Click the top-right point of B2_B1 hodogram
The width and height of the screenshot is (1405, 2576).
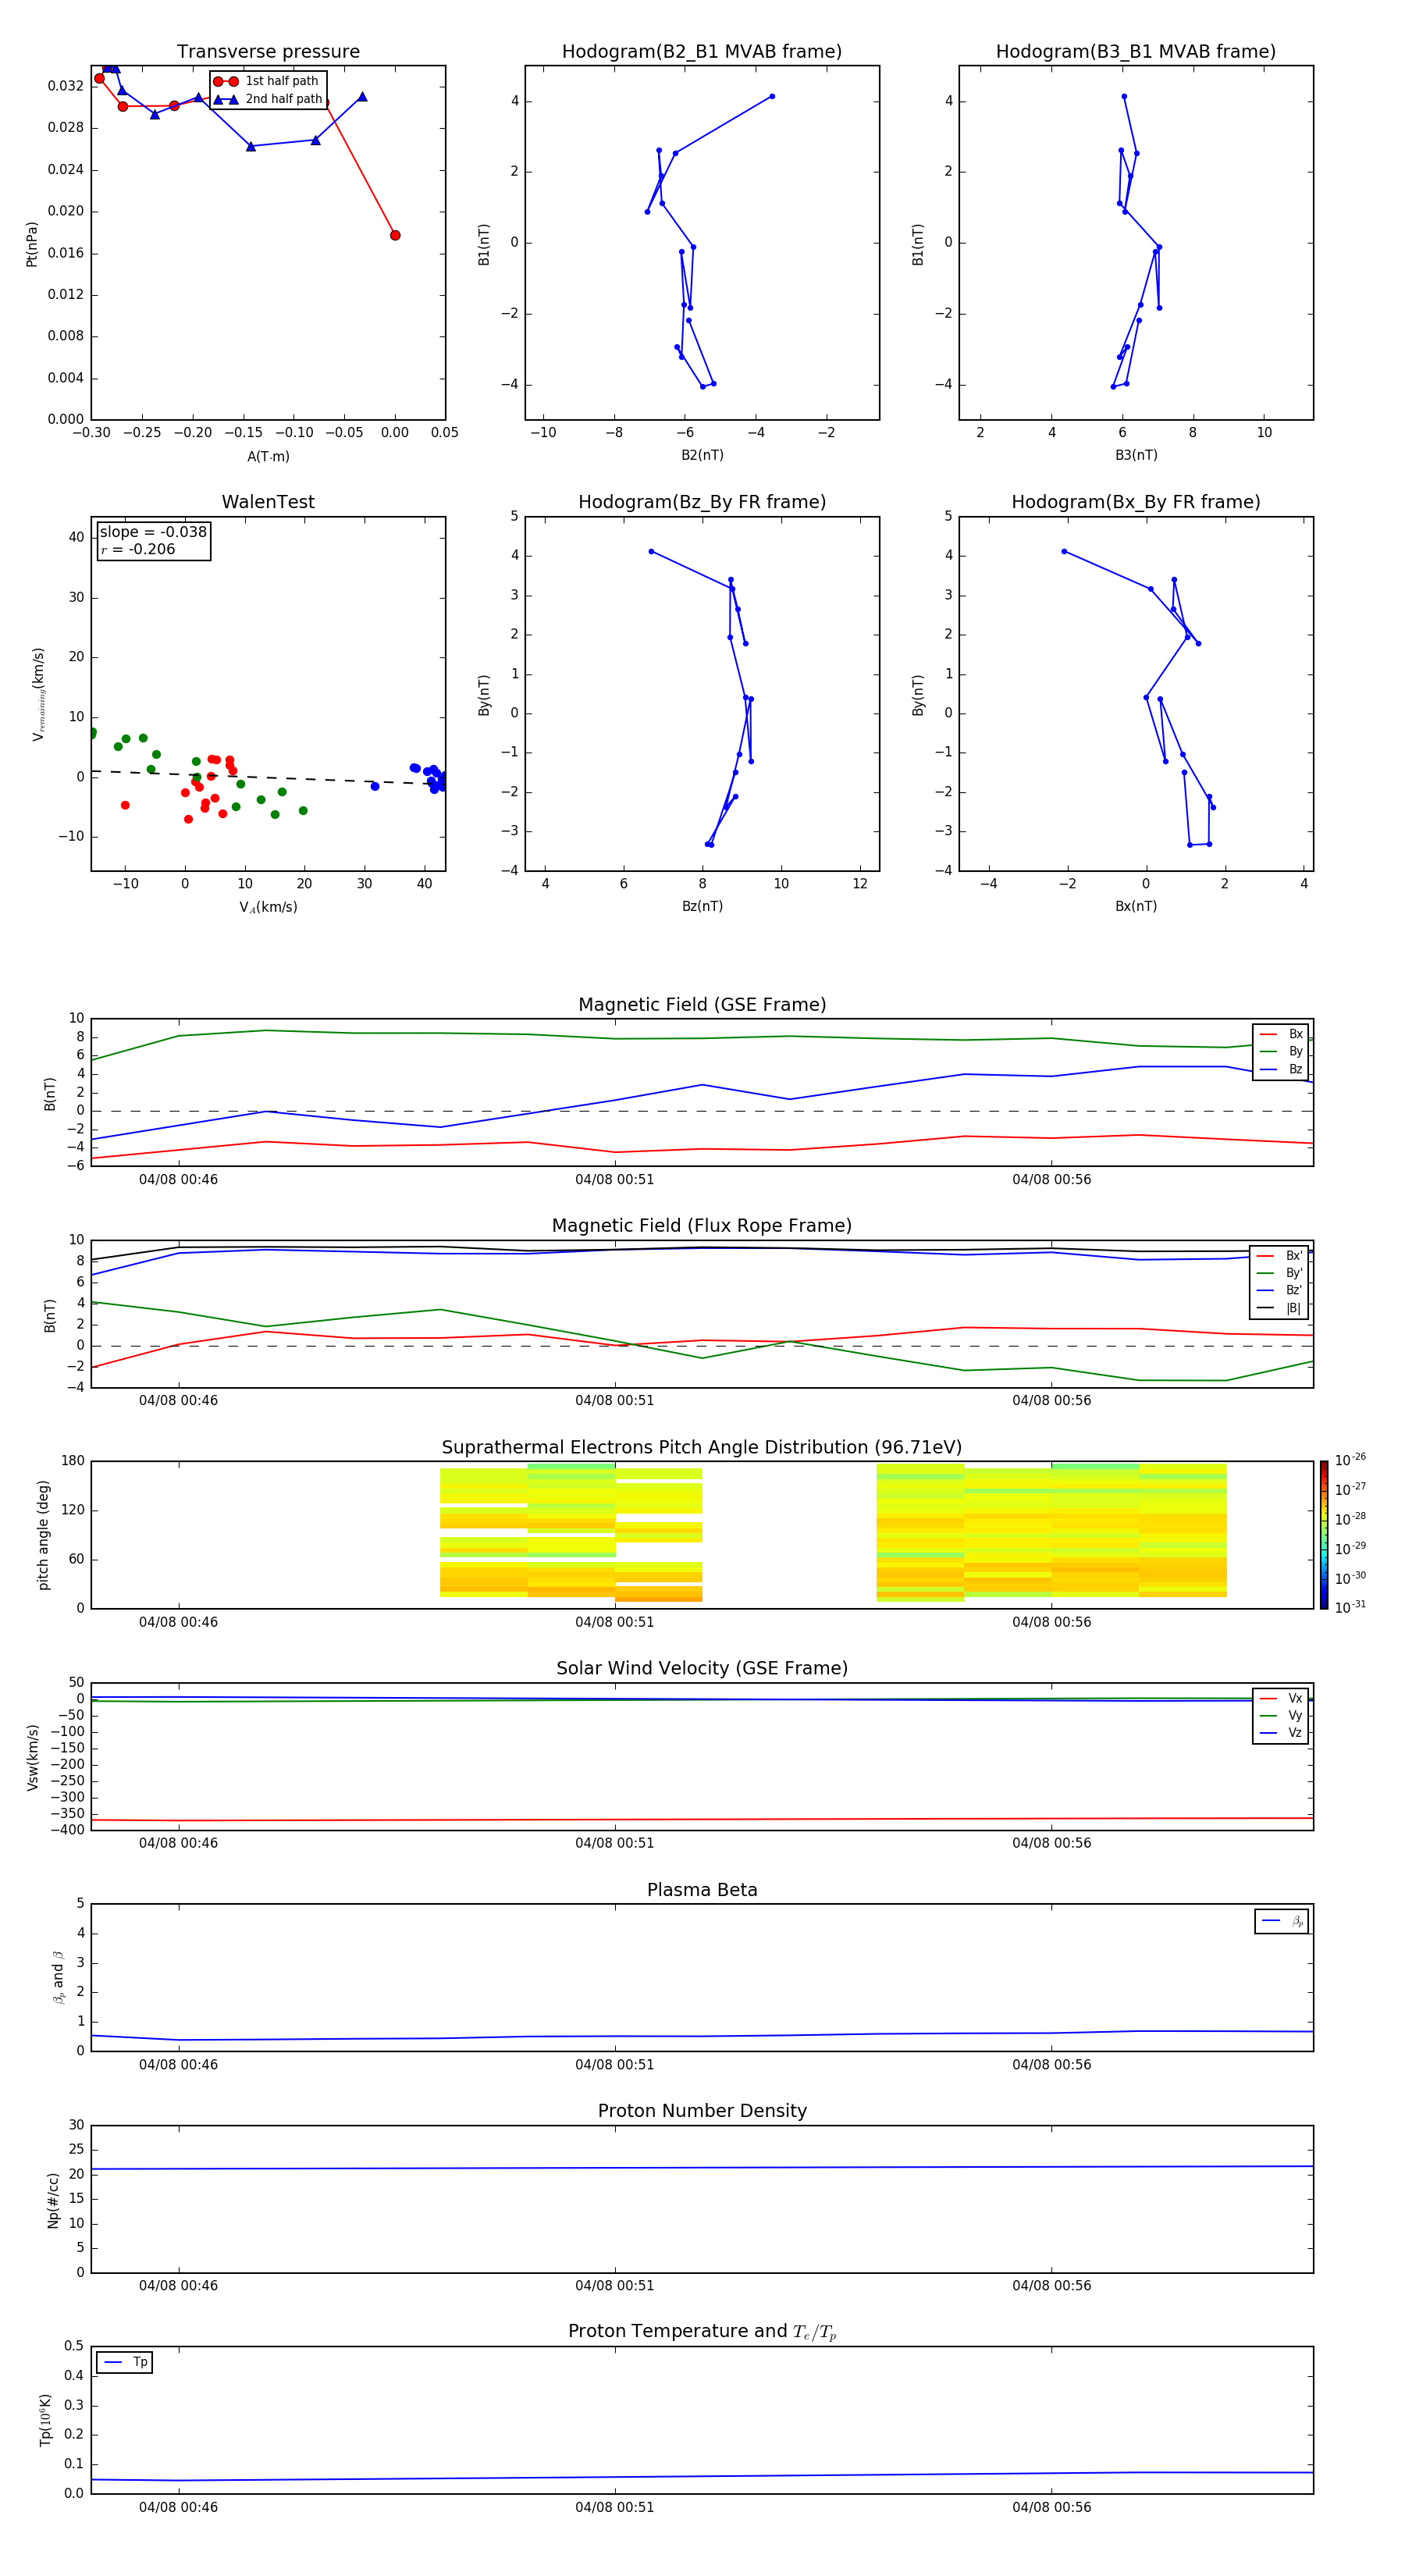(772, 97)
